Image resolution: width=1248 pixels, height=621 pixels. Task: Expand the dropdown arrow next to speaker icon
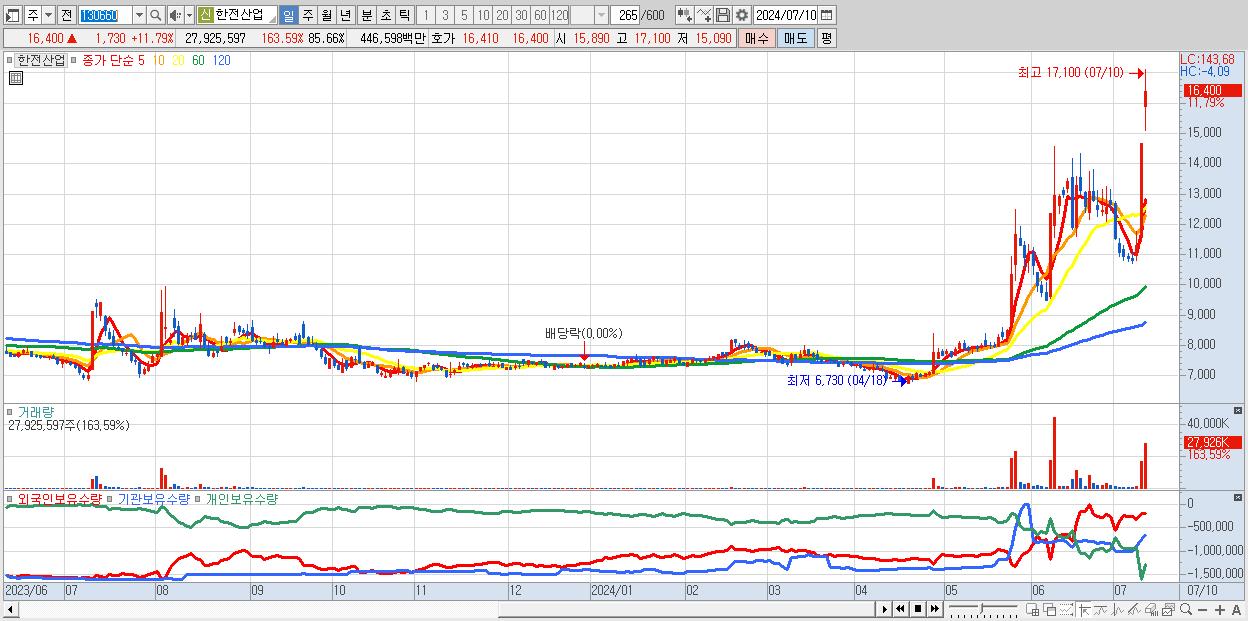click(189, 15)
